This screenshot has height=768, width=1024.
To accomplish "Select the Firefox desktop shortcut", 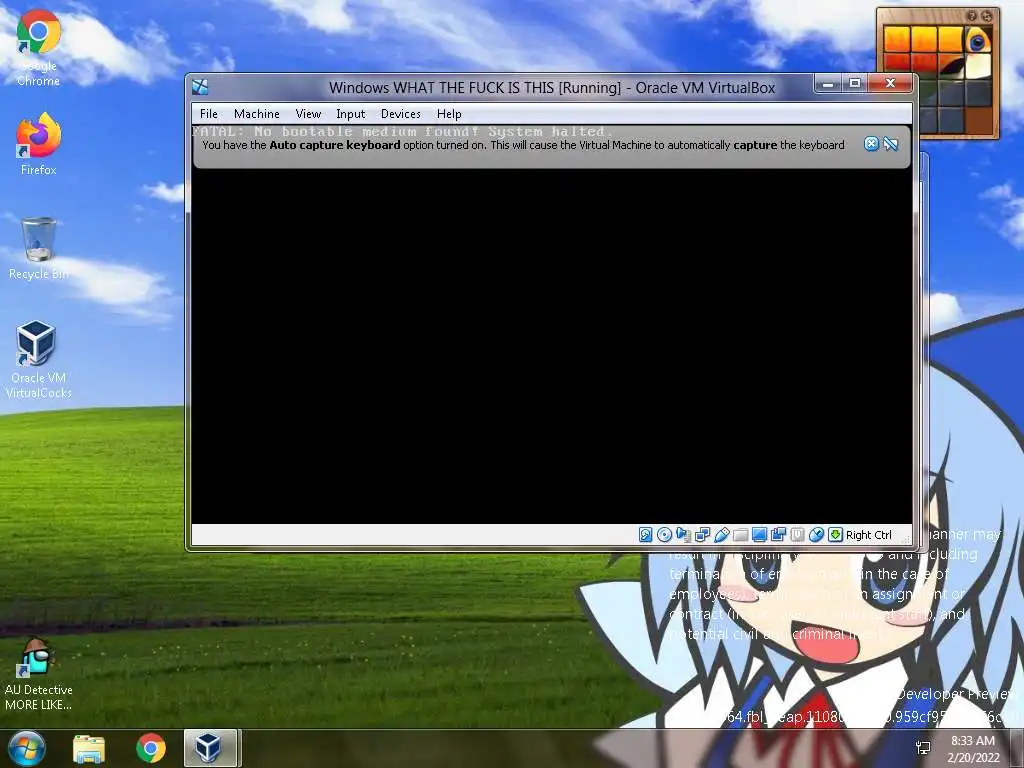I will tap(39, 144).
